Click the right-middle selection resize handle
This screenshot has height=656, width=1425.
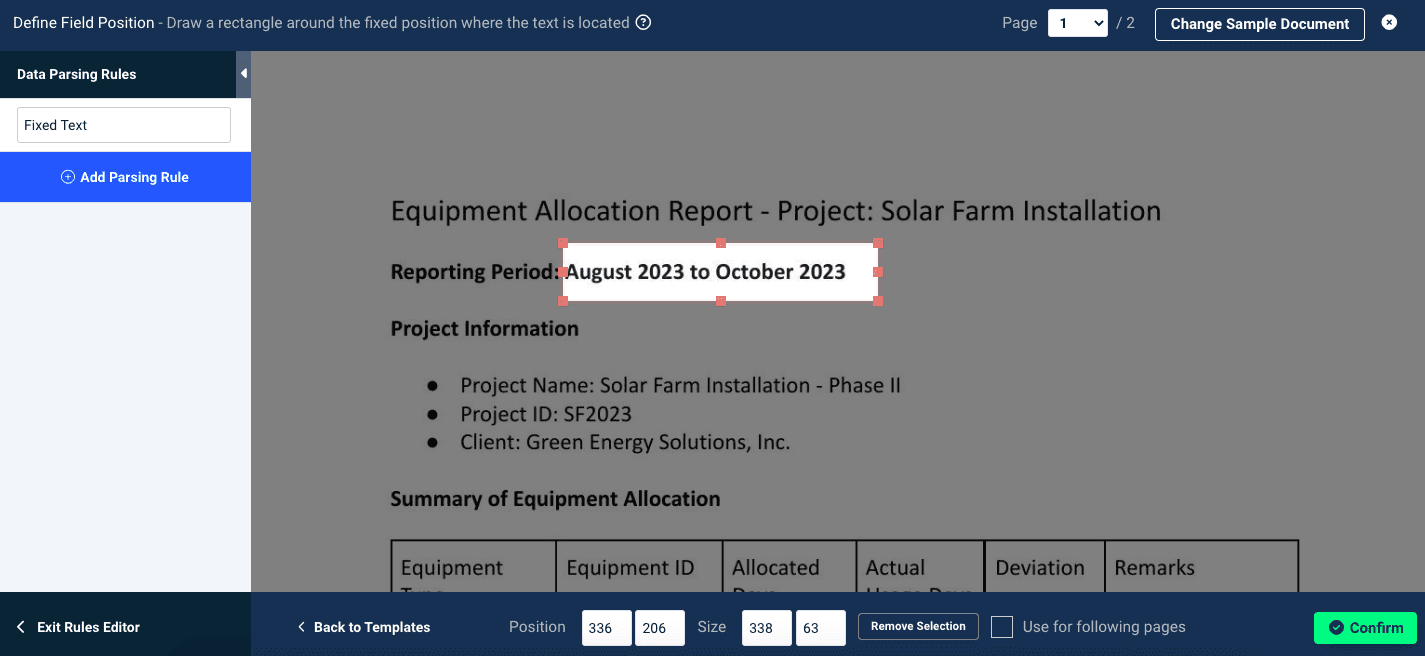click(x=878, y=272)
